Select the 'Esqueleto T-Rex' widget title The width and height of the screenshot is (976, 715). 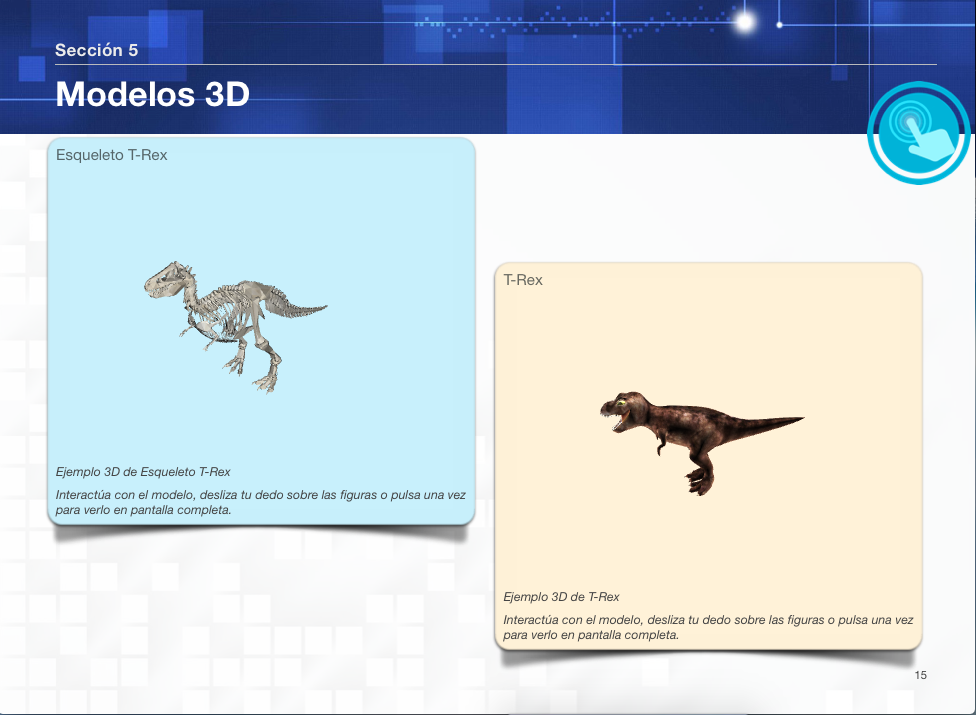tap(111, 155)
